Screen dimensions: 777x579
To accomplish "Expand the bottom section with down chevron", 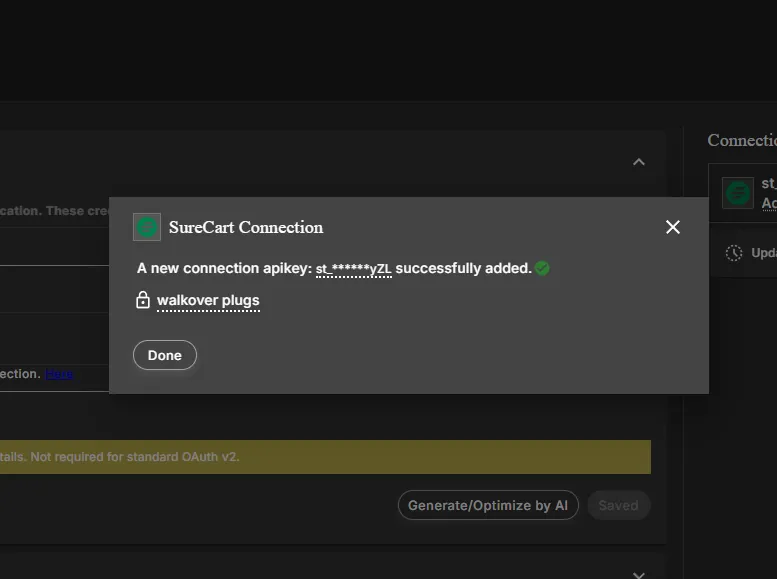I will pyautogui.click(x=639, y=573).
